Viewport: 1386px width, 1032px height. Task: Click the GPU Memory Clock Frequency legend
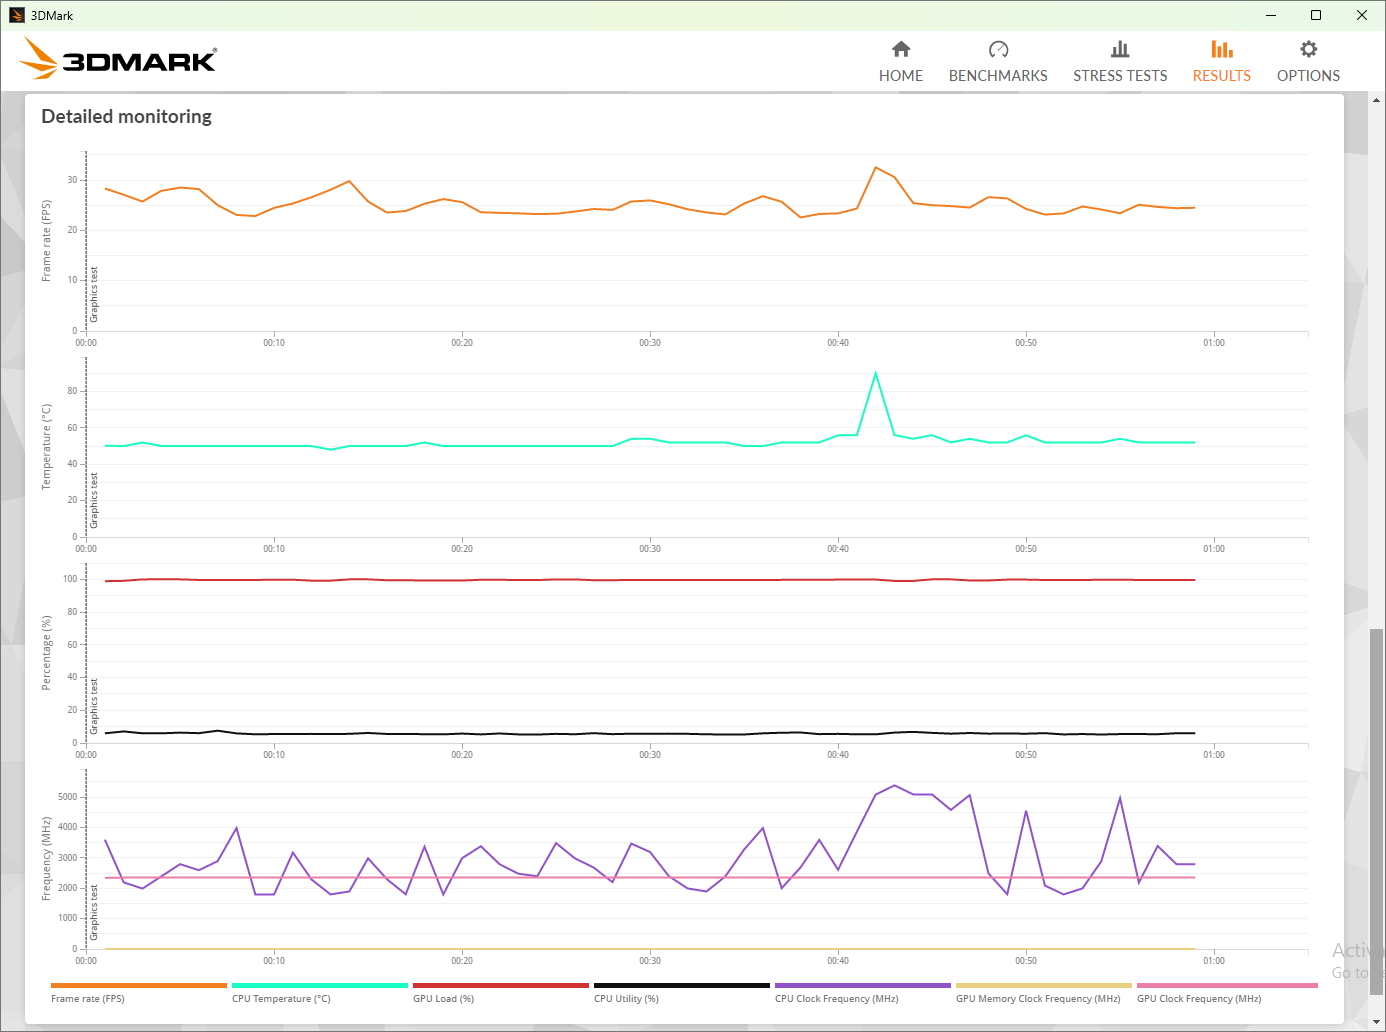click(x=1038, y=998)
